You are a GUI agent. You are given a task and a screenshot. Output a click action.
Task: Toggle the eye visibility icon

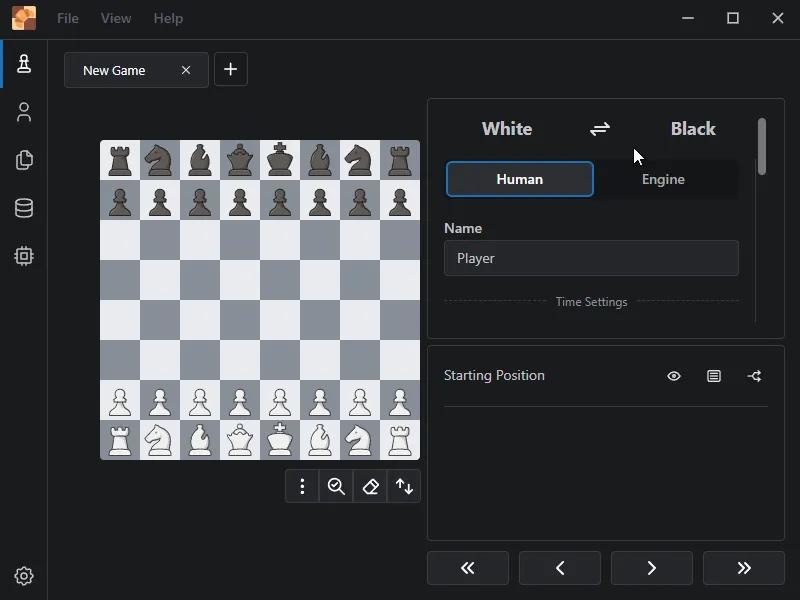pyautogui.click(x=674, y=376)
